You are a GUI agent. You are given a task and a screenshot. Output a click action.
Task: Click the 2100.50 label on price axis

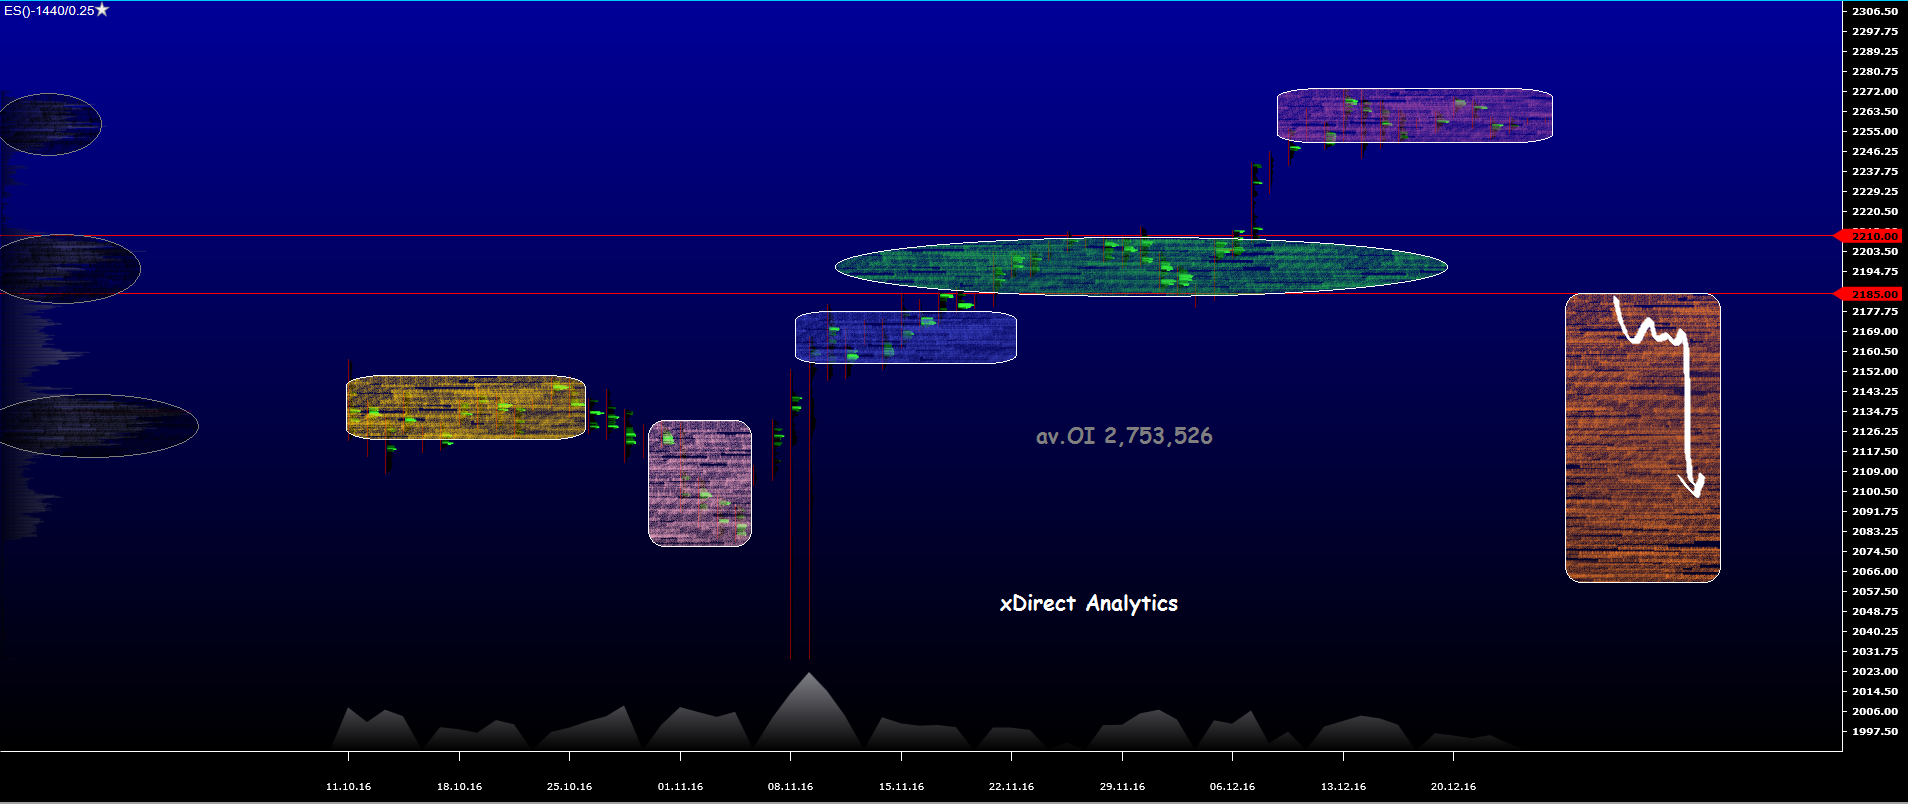(1874, 491)
